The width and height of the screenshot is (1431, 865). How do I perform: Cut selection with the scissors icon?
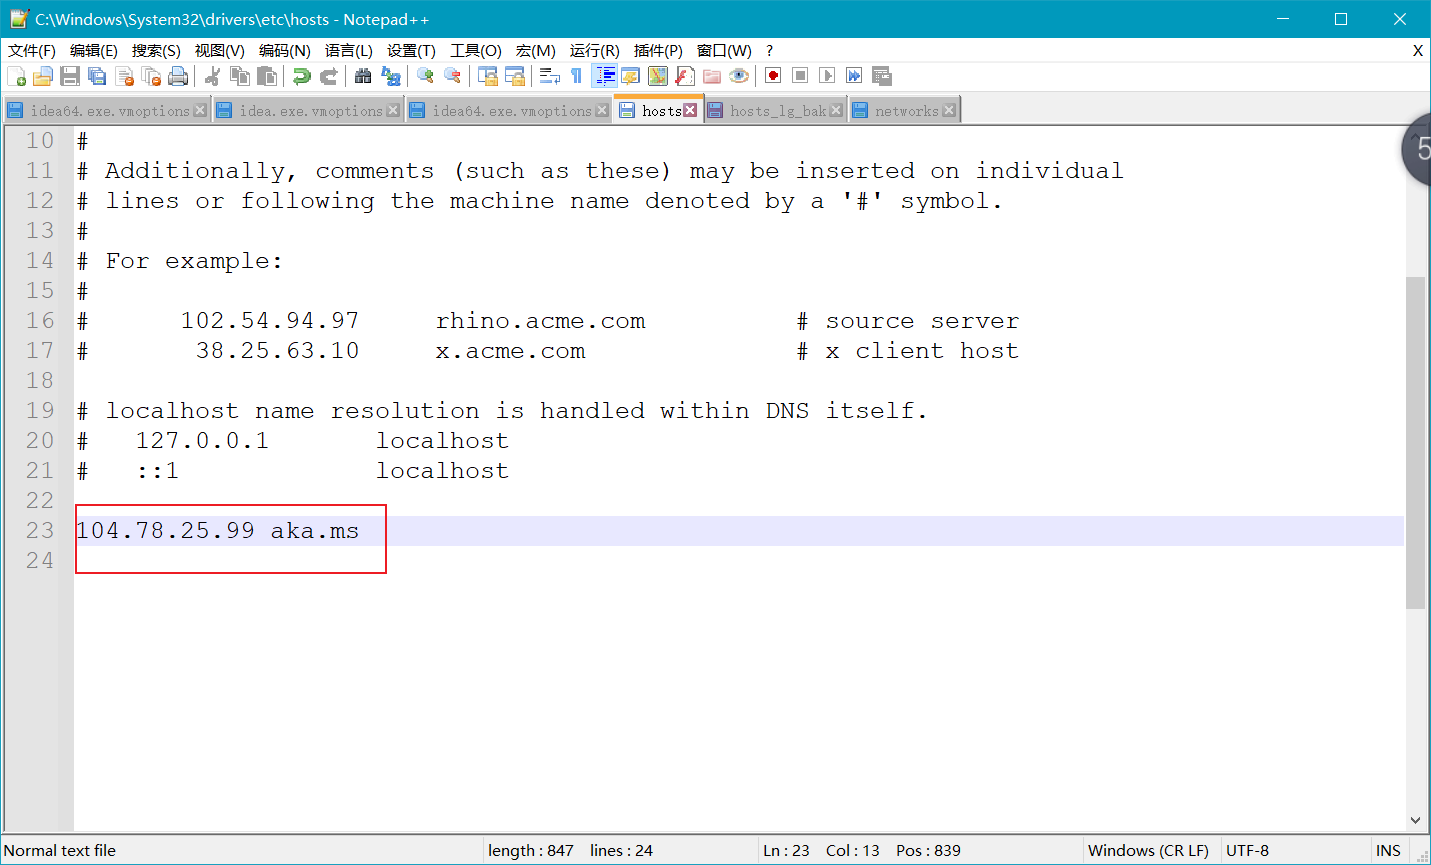(212, 76)
